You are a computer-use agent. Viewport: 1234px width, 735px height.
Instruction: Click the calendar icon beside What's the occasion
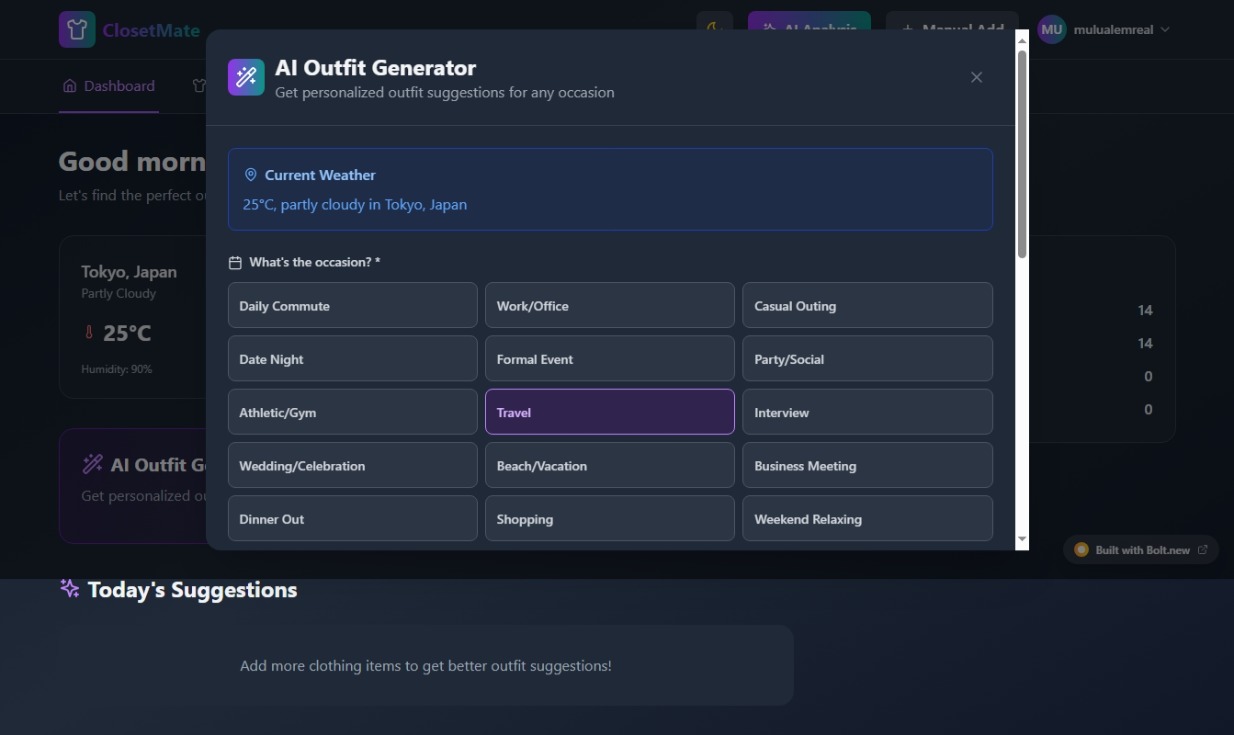click(x=235, y=263)
